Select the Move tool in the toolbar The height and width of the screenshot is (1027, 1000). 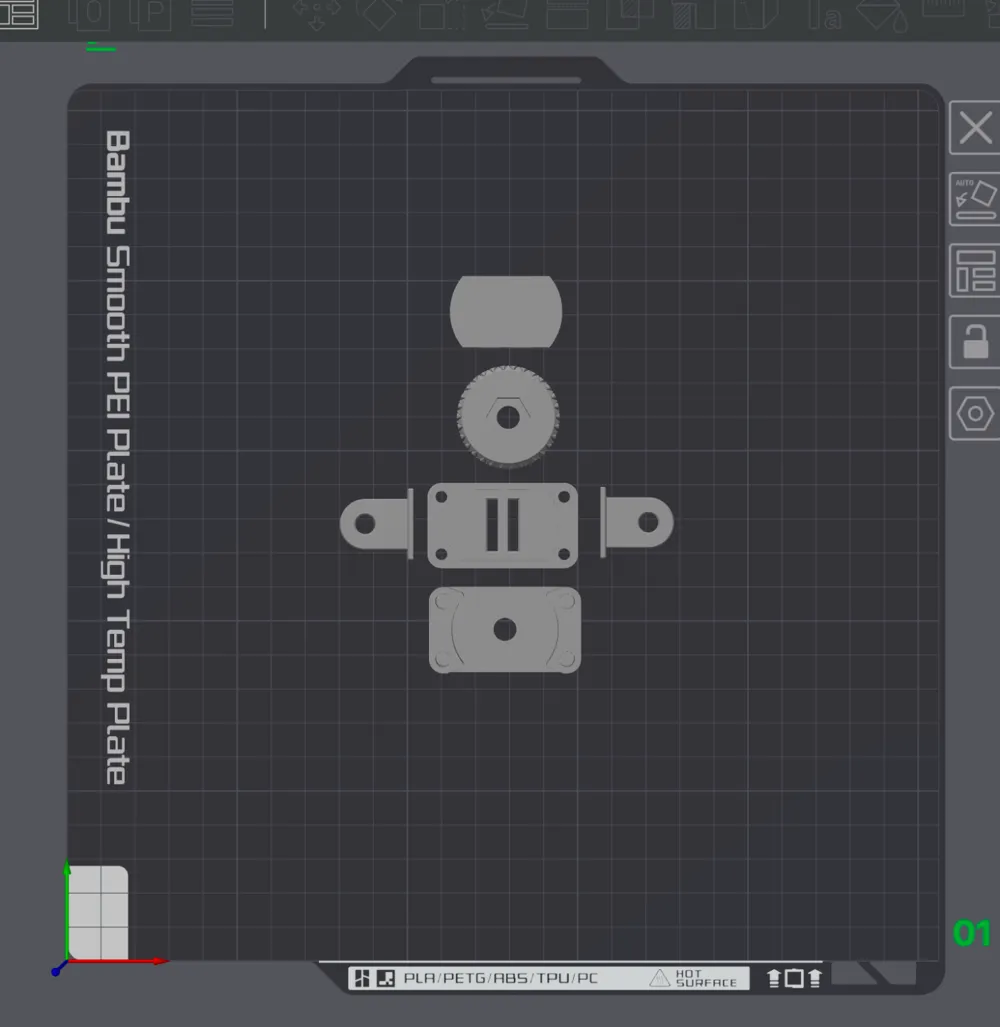316,14
